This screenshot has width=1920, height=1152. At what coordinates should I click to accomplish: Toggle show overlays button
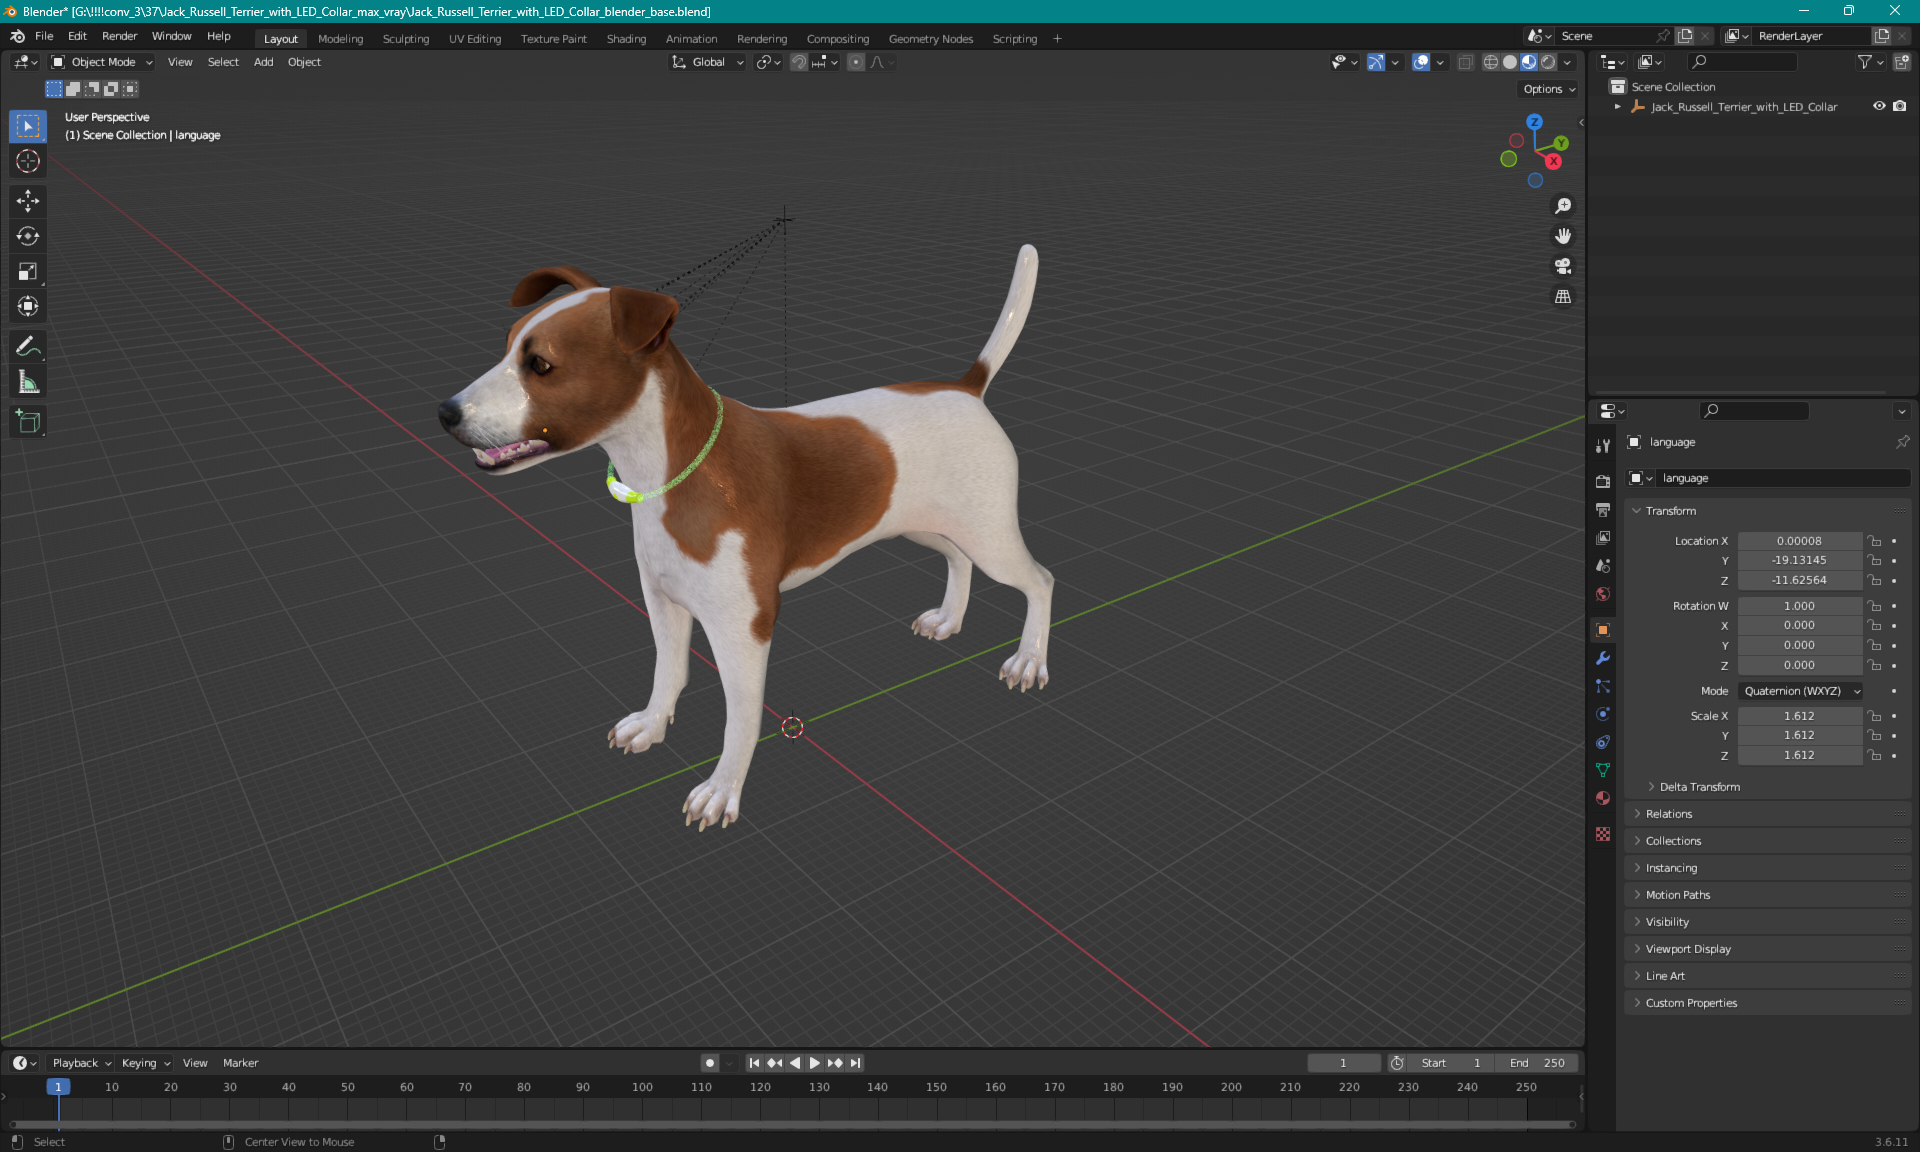1421,62
